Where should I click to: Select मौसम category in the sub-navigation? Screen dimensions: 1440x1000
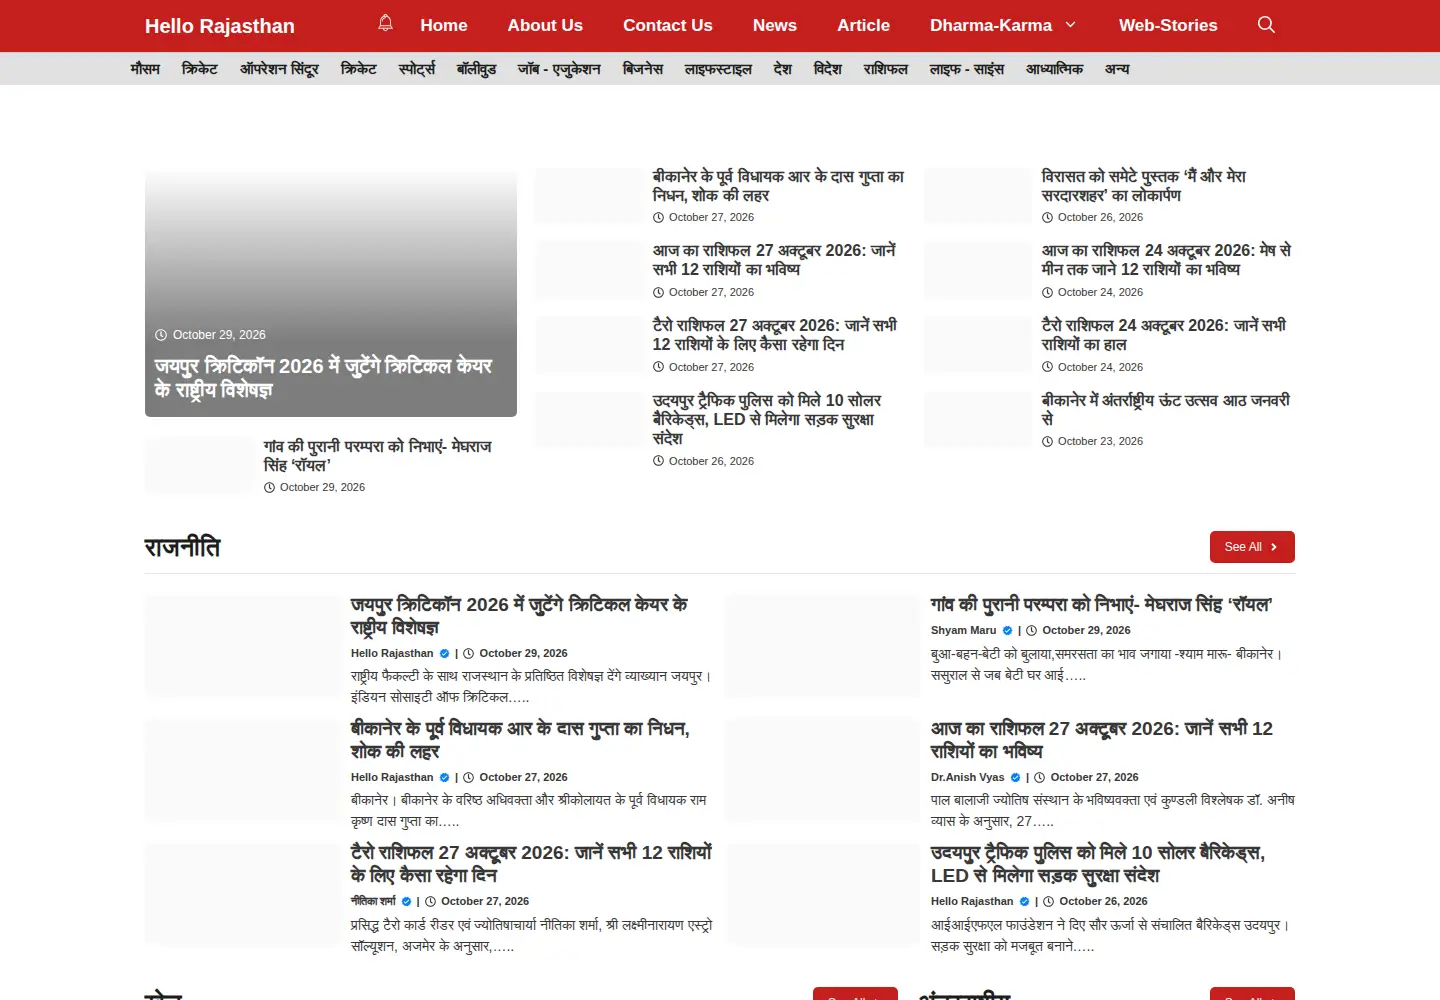pos(145,69)
